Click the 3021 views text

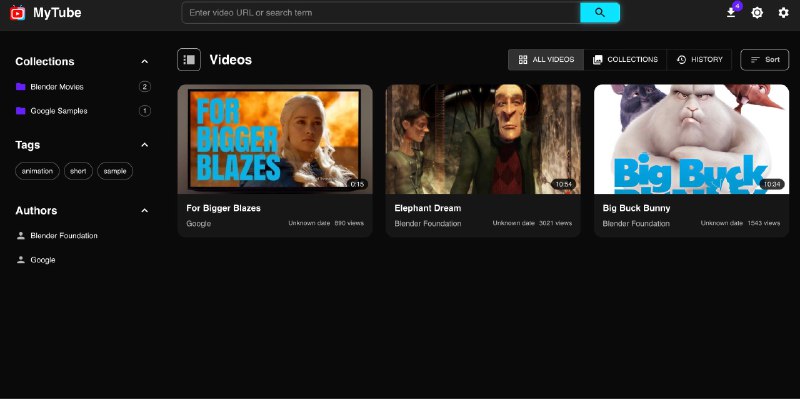(x=556, y=223)
